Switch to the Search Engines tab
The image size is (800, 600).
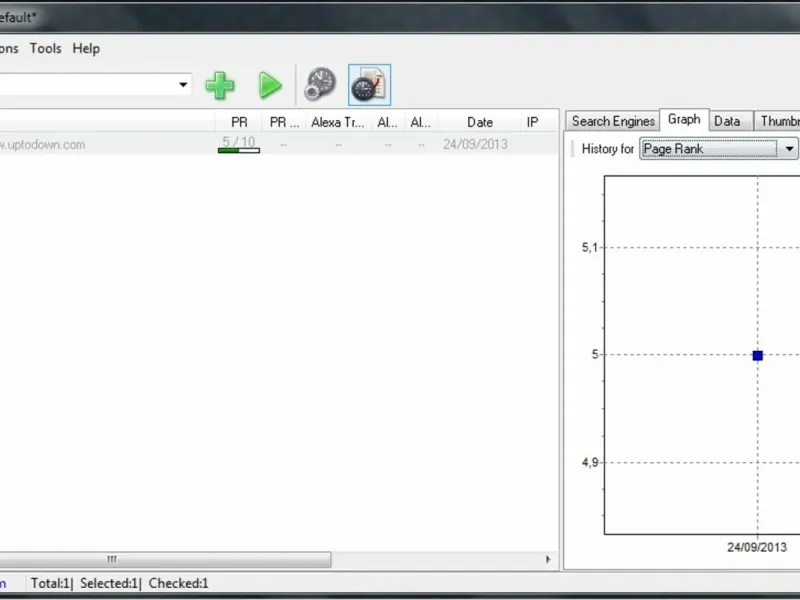coord(613,121)
